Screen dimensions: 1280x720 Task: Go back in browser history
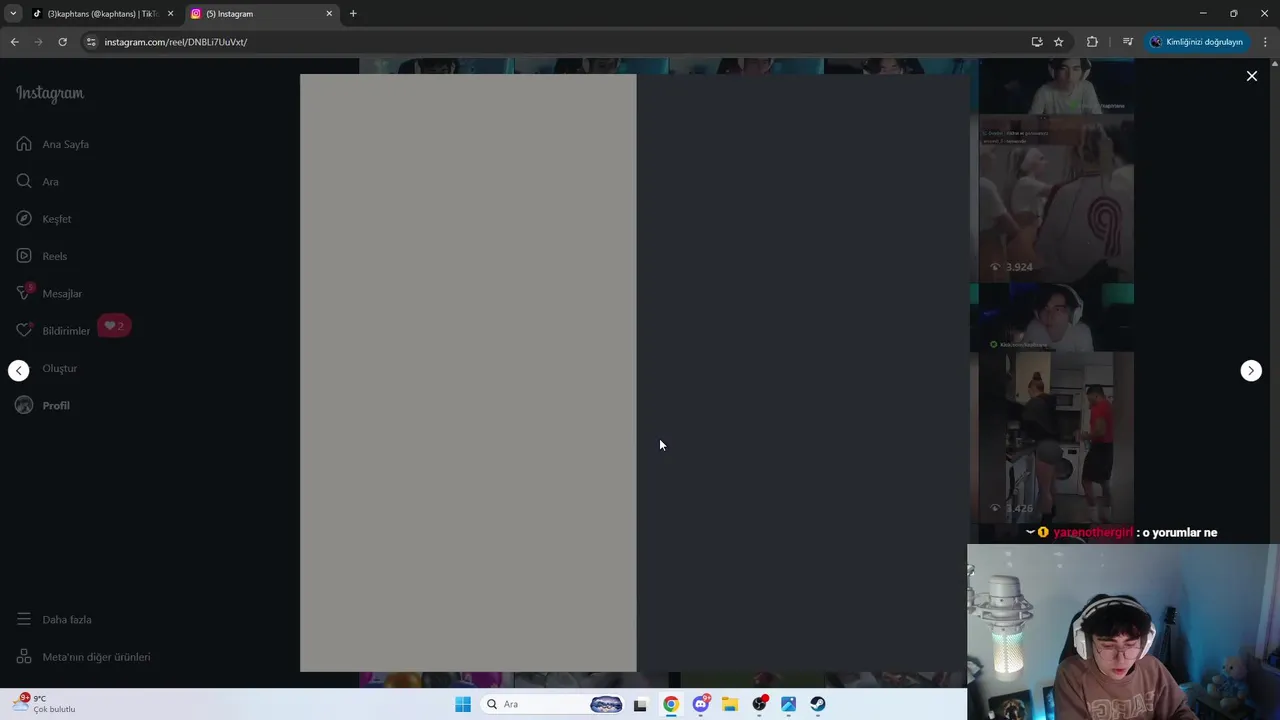(14, 42)
